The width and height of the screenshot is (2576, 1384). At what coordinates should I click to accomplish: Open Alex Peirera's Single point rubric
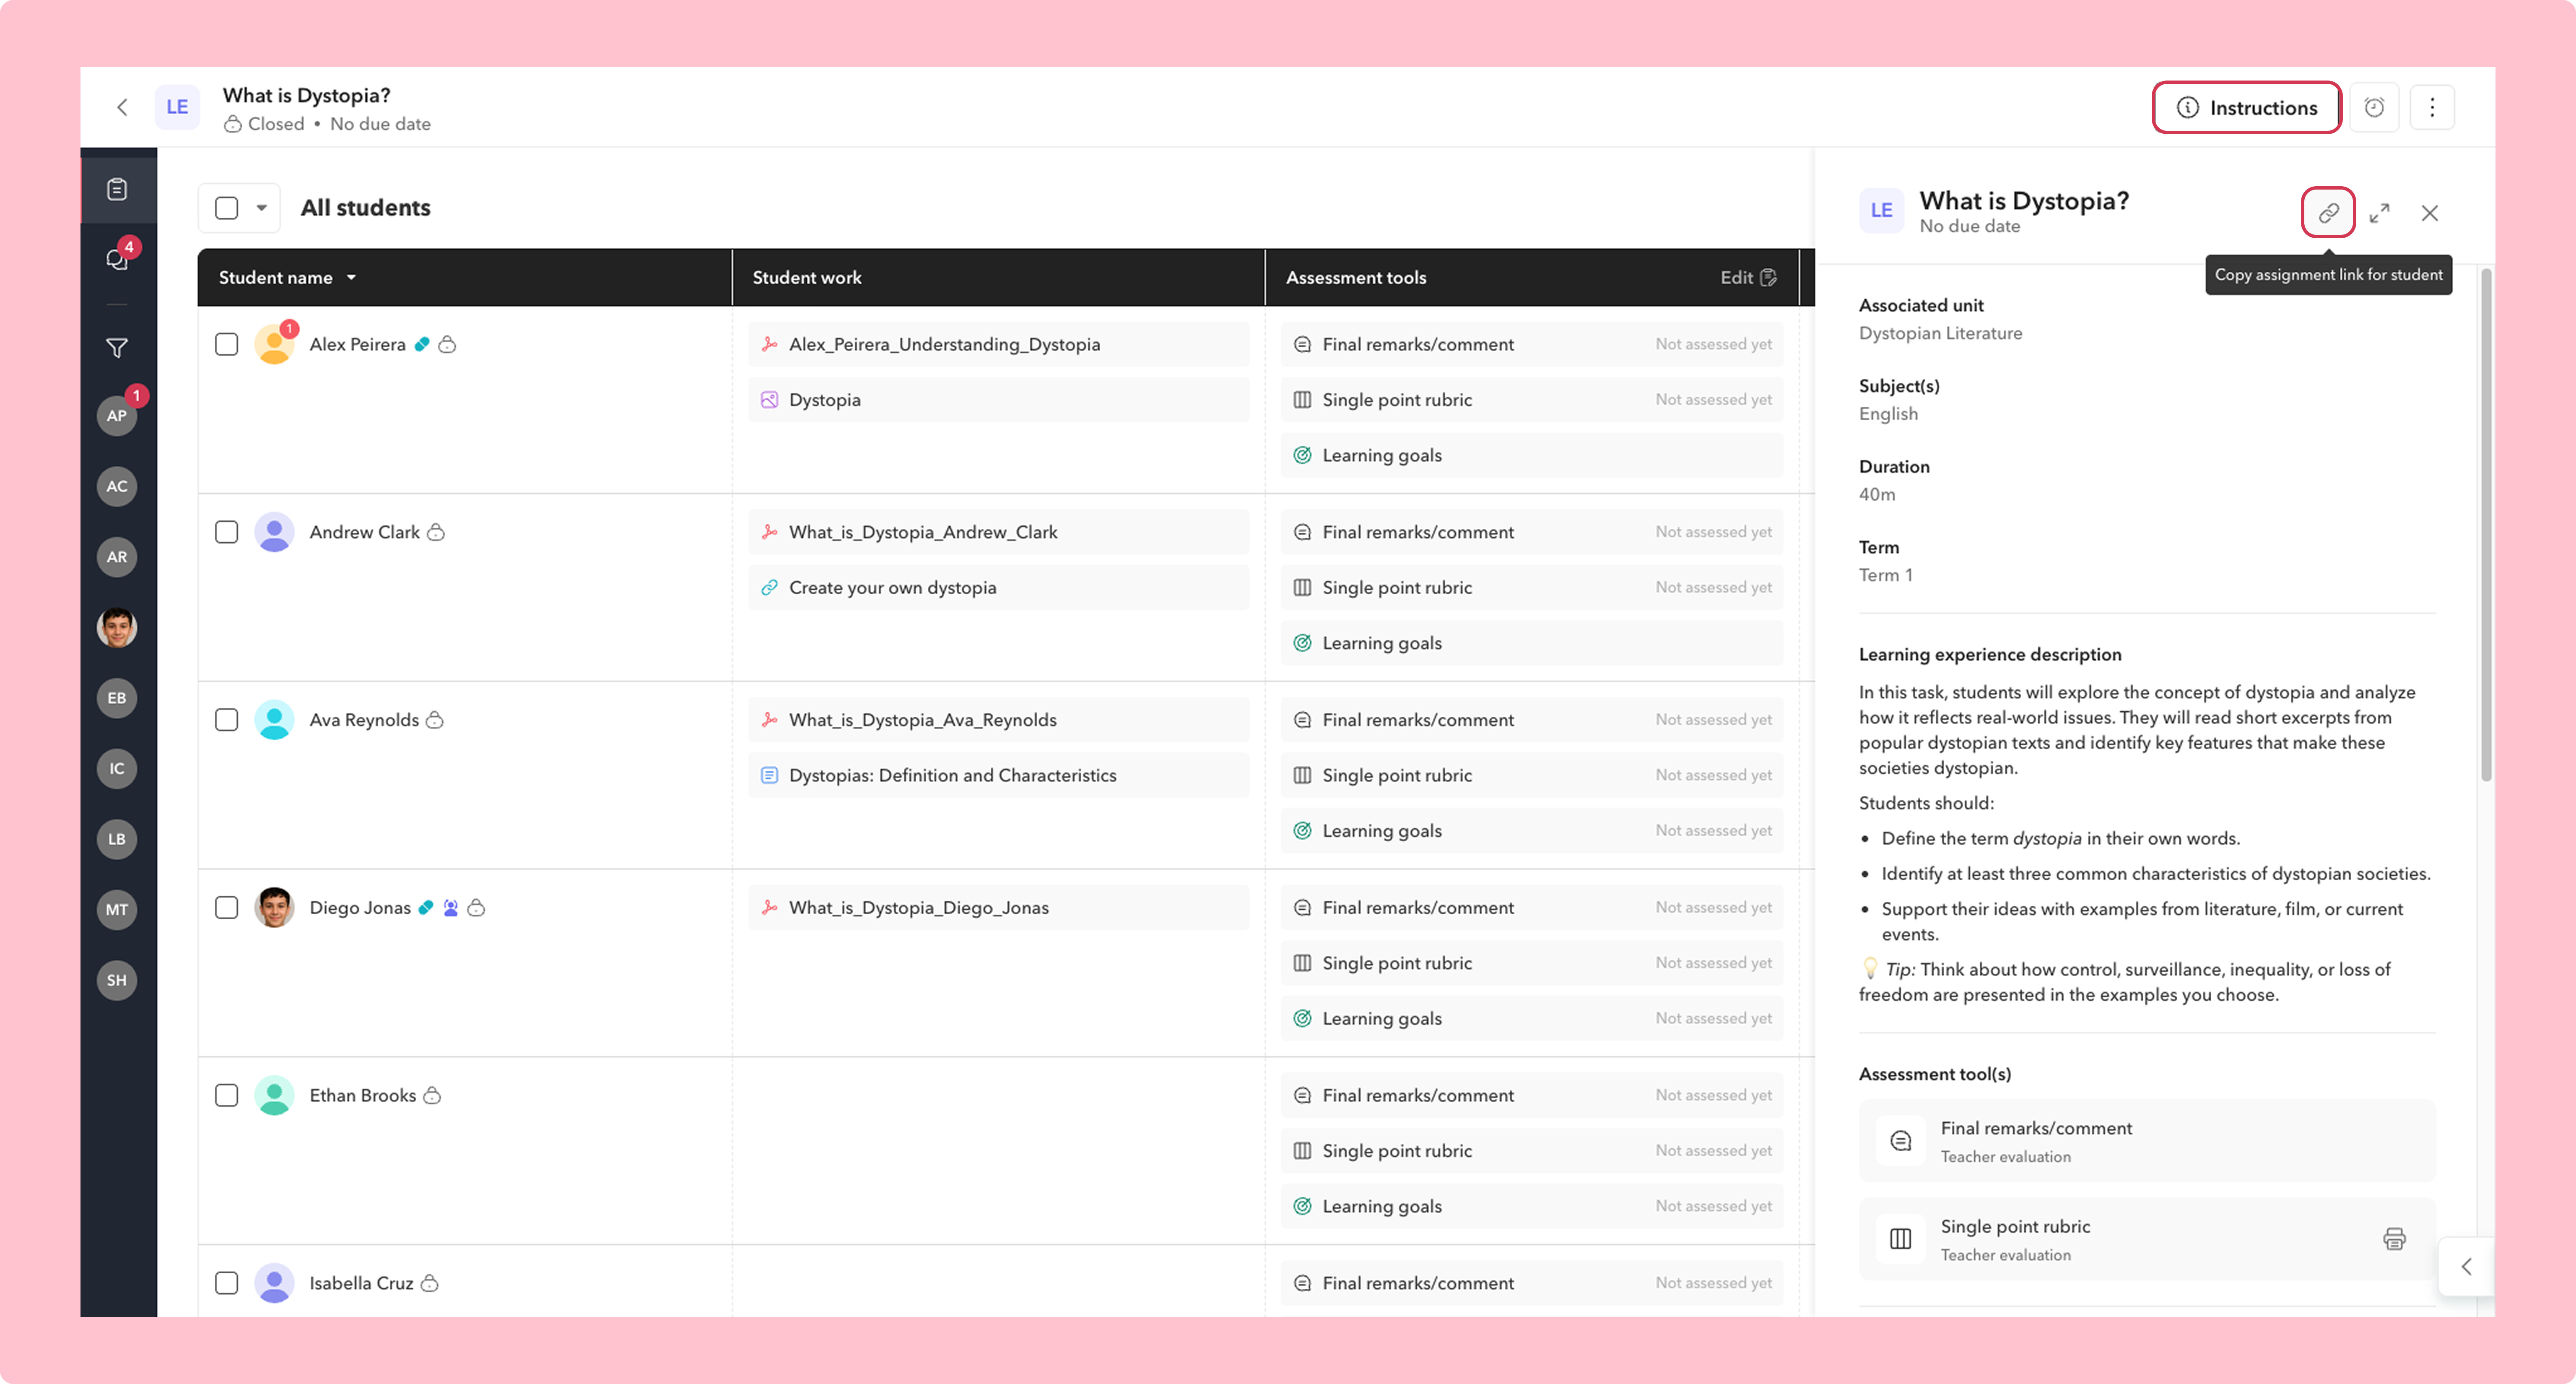(x=1532, y=400)
